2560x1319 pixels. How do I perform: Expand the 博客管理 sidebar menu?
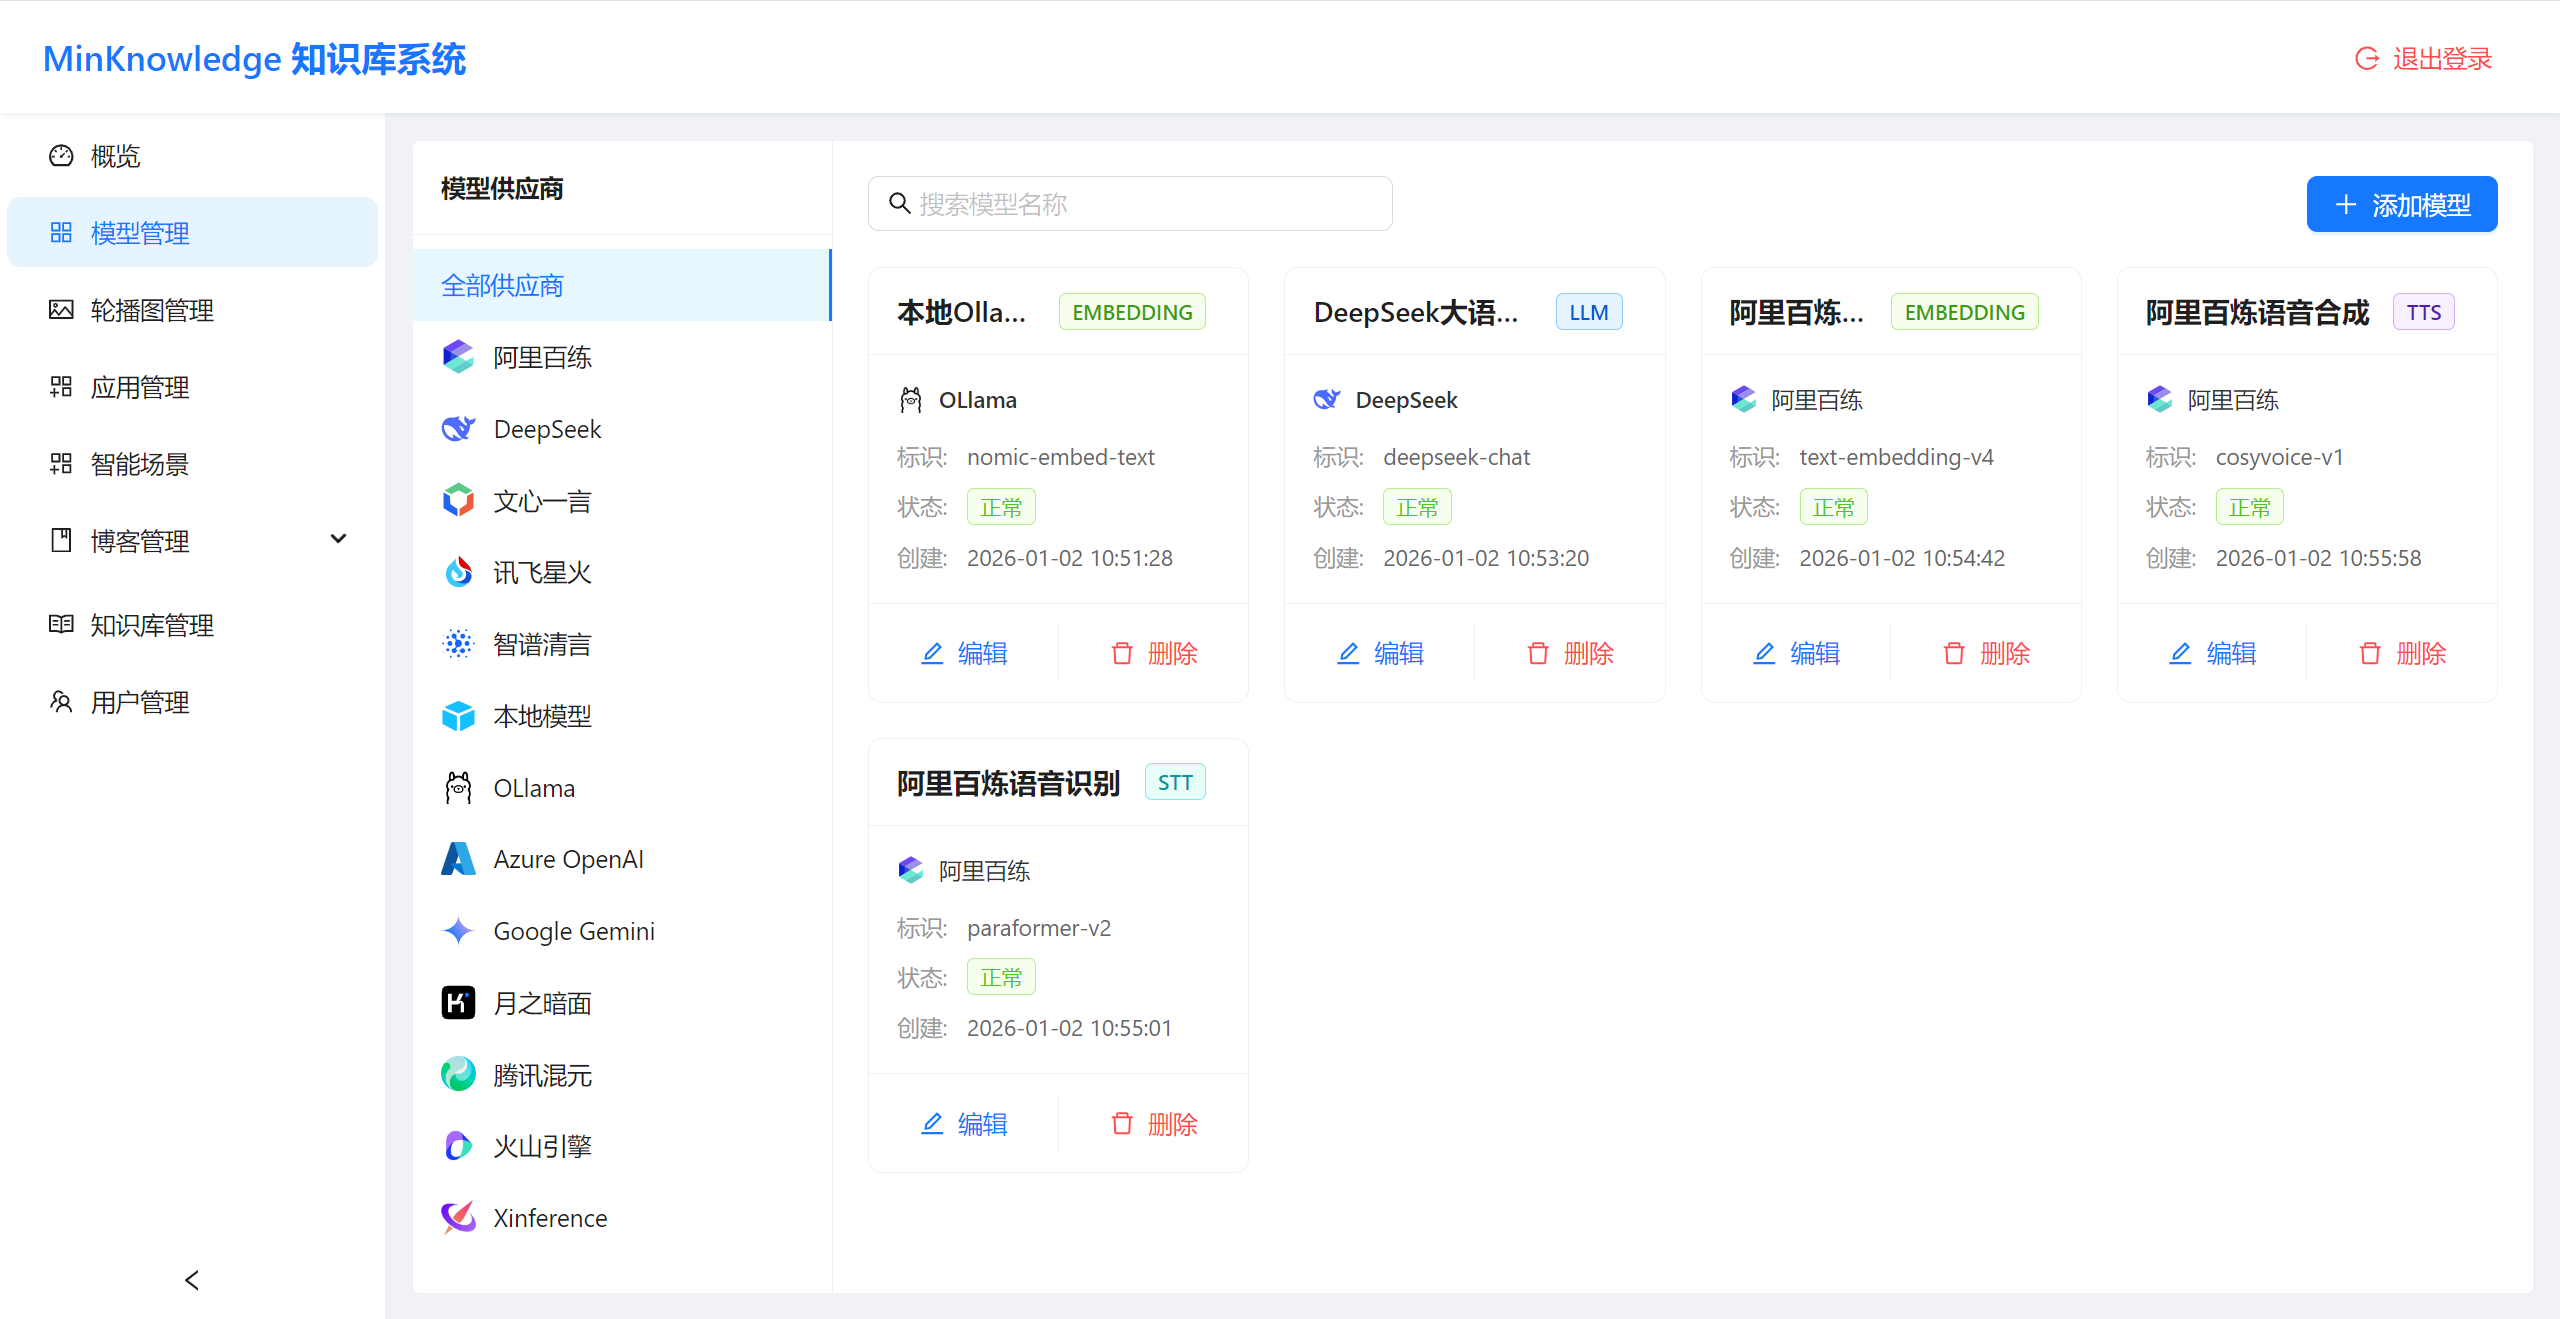pos(338,539)
